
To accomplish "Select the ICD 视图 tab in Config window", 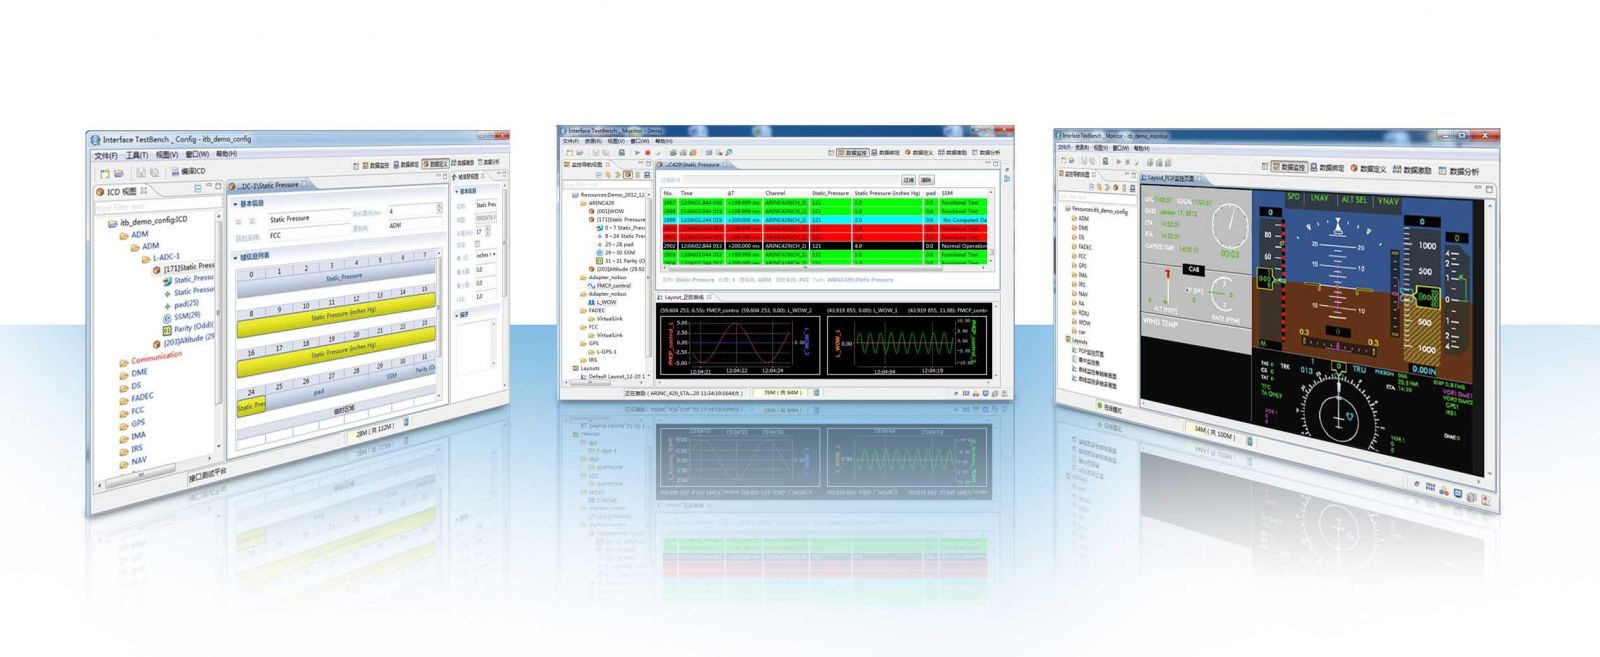I will click(x=121, y=191).
